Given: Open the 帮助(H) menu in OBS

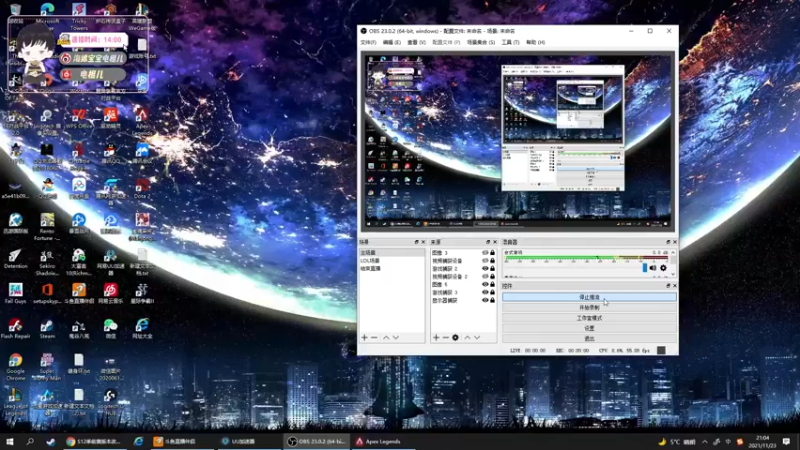Looking at the screenshot, I should point(535,42).
